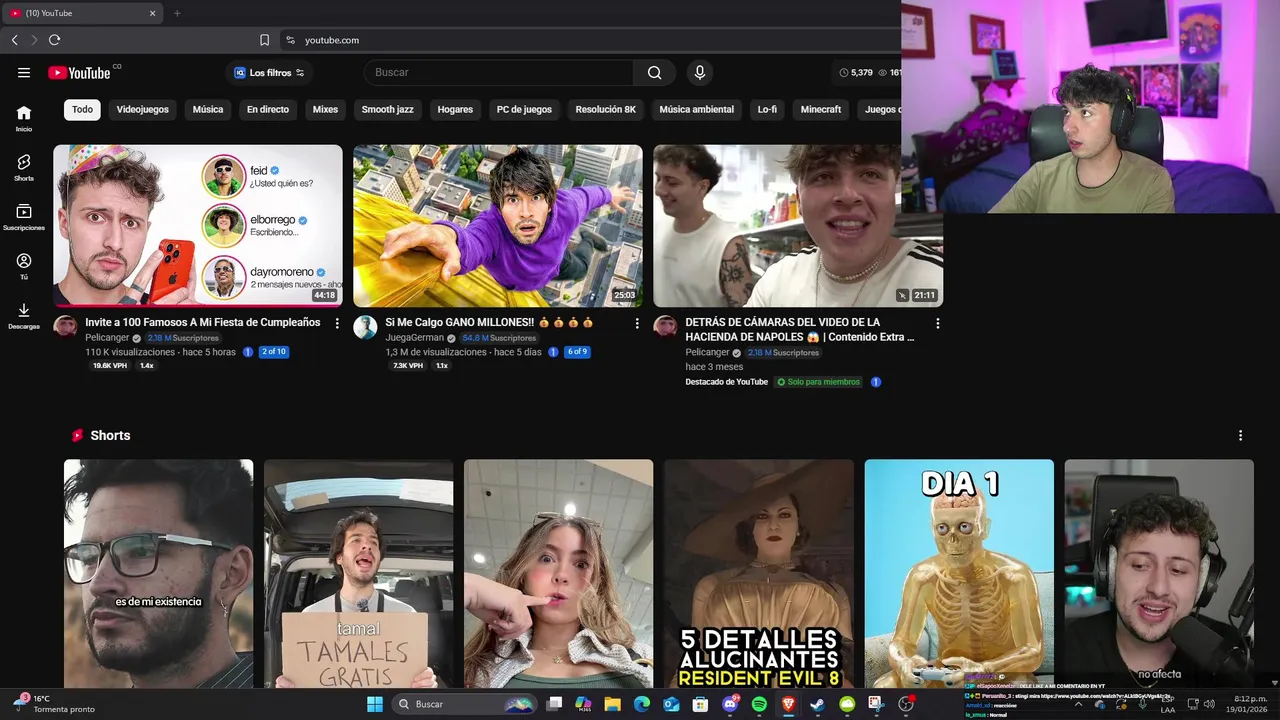This screenshot has width=1280, height=720.
Task: Open Microsoft Edge from the taskbar
Action: coord(642,704)
